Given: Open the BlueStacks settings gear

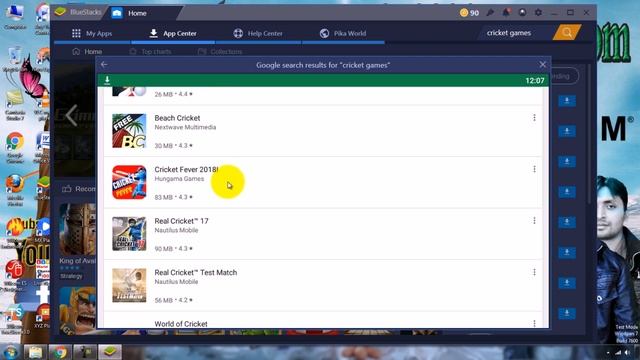Looking at the screenshot, I should click(x=538, y=13).
